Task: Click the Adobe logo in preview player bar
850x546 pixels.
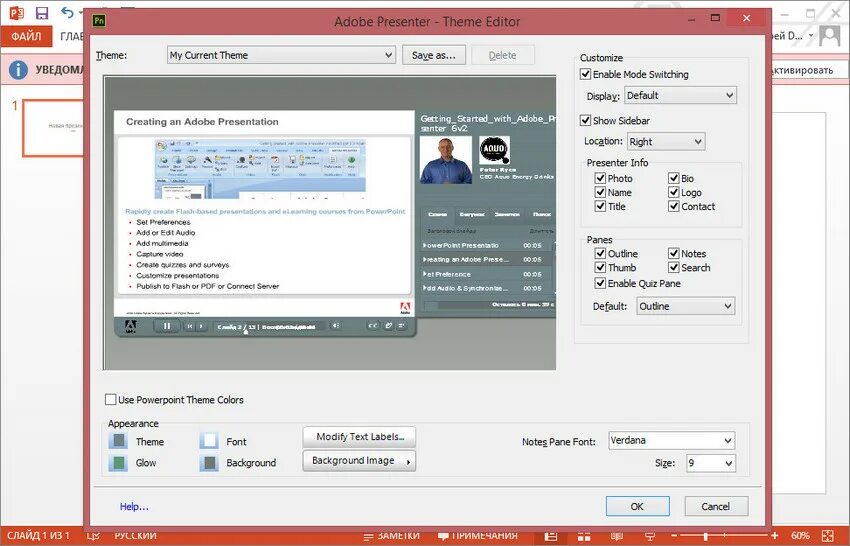Action: (x=130, y=326)
